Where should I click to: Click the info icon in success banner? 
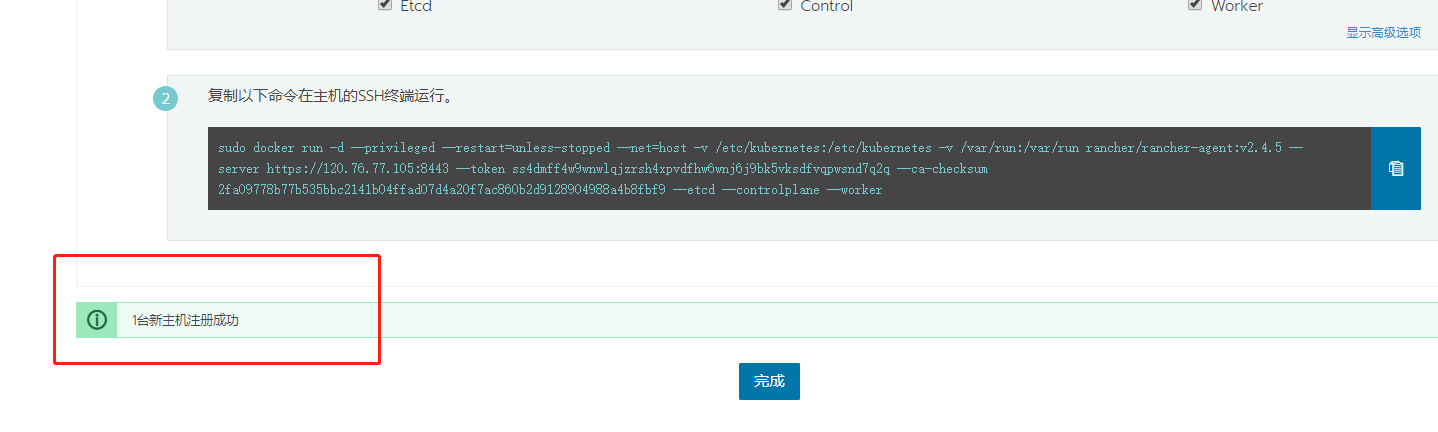tap(97, 320)
